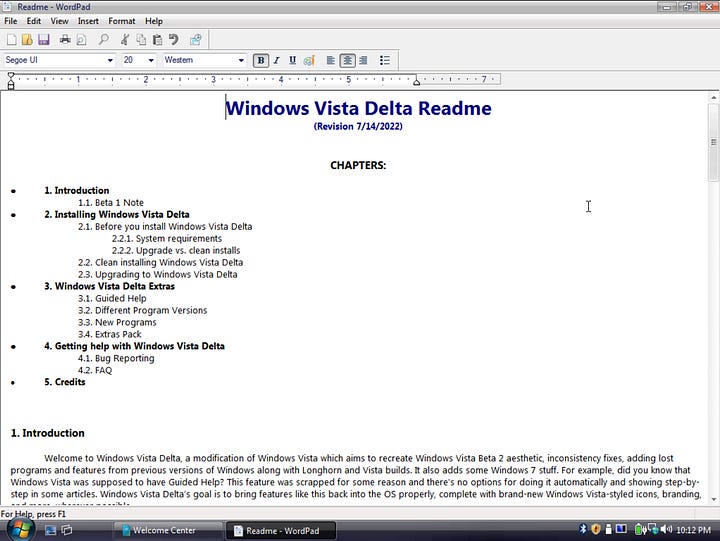This screenshot has height=541, width=720.
Task: Save the document with the floppy icon
Action: click(44, 39)
